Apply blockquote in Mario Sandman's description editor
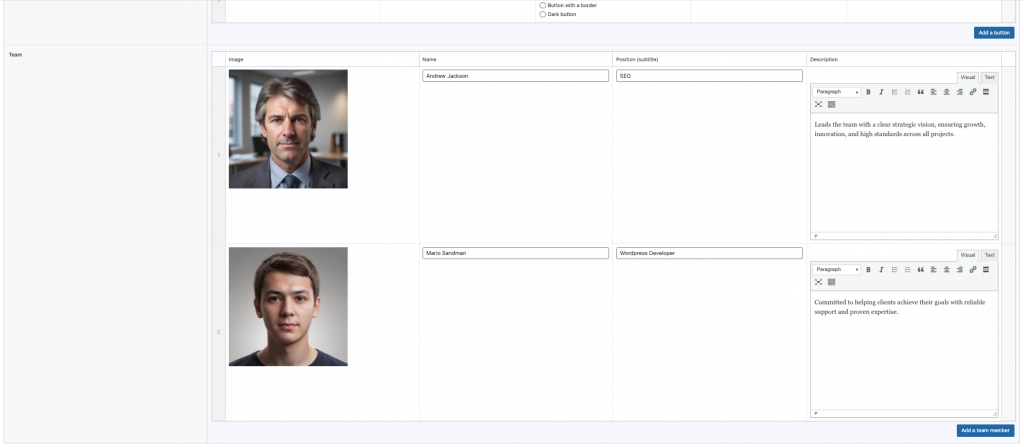Image resolution: width=1024 pixels, height=447 pixels. 921,269
